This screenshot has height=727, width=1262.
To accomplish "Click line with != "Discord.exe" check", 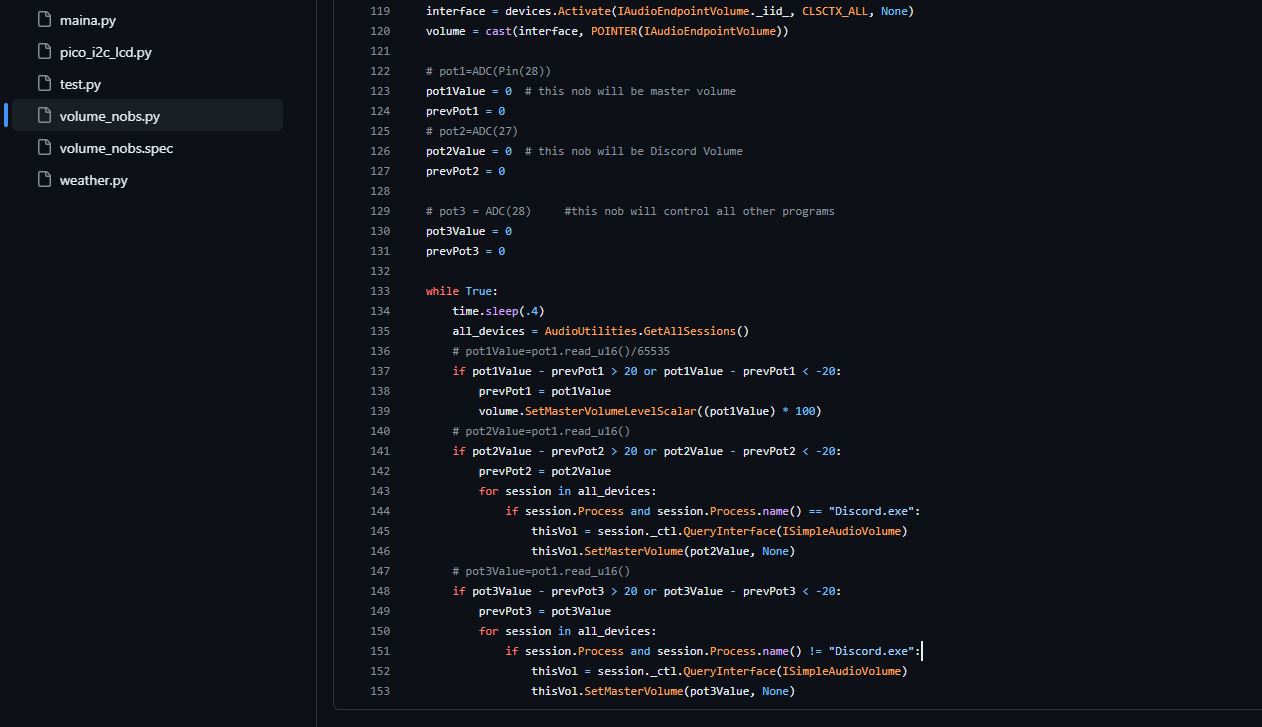I will (x=712, y=651).
